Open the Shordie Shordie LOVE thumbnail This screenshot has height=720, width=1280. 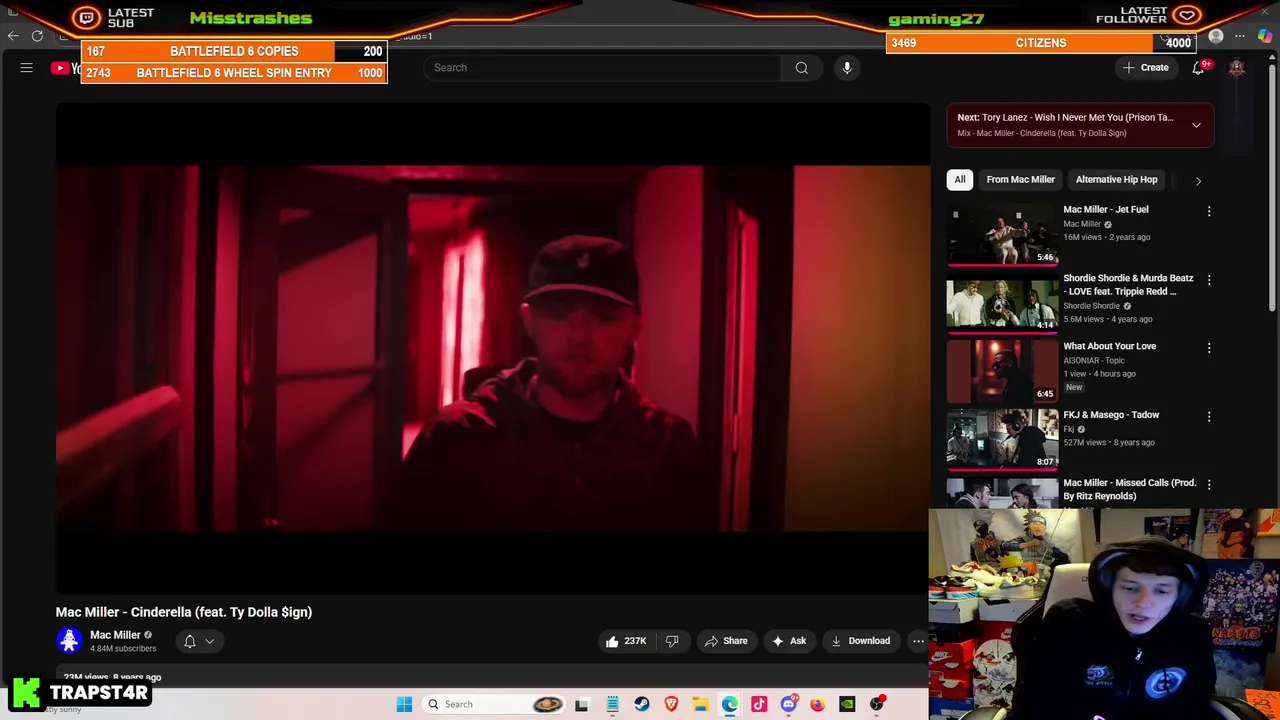tap(1002, 302)
